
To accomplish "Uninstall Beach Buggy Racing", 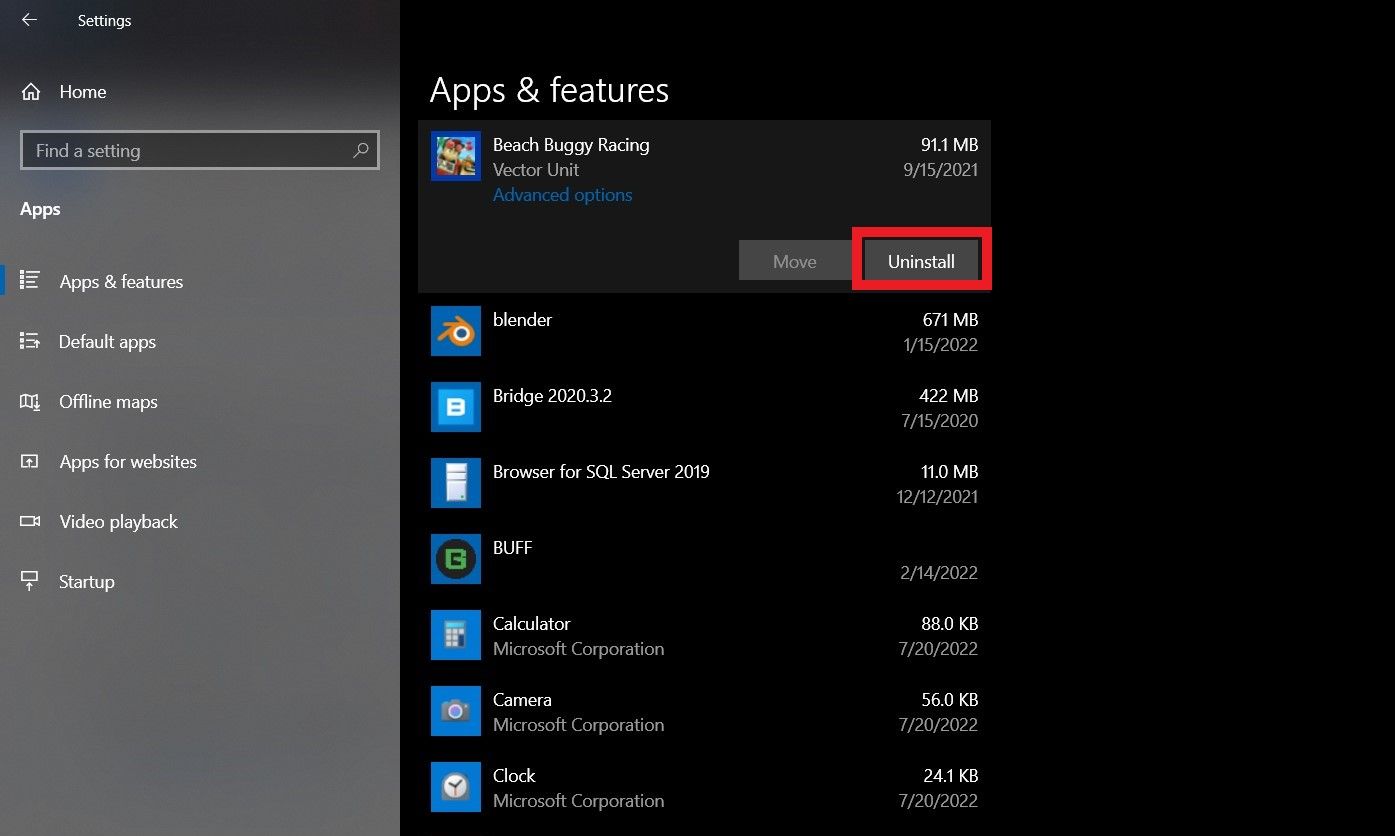I will click(x=920, y=260).
